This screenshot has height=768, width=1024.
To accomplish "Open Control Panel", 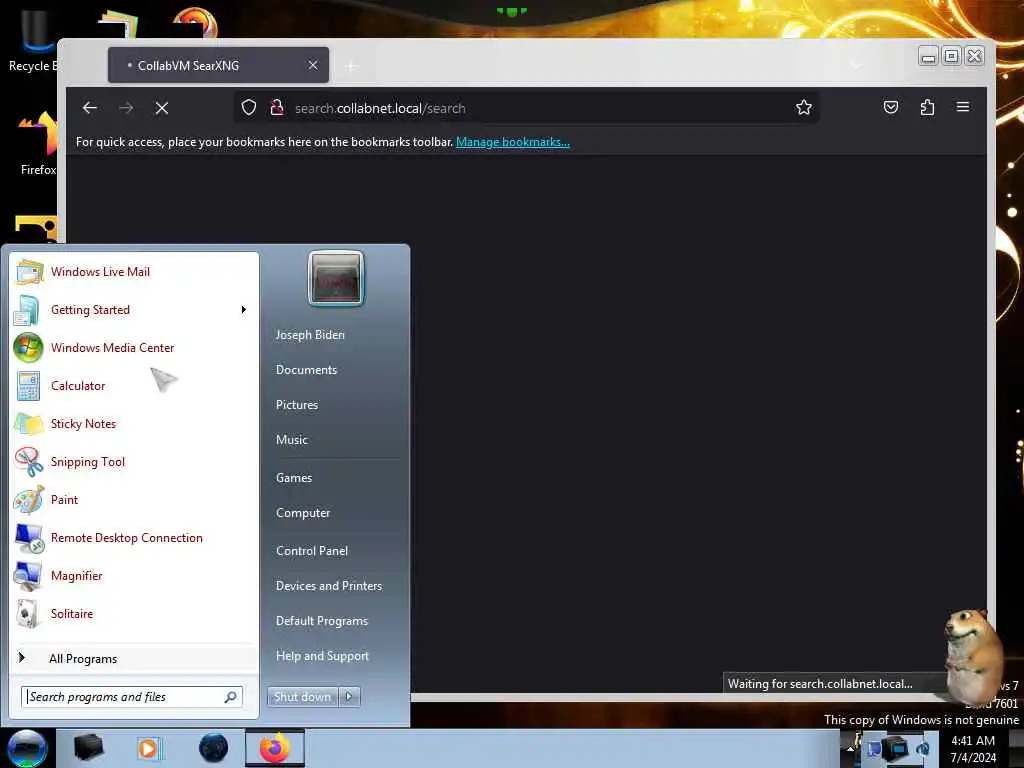I will point(312,551).
